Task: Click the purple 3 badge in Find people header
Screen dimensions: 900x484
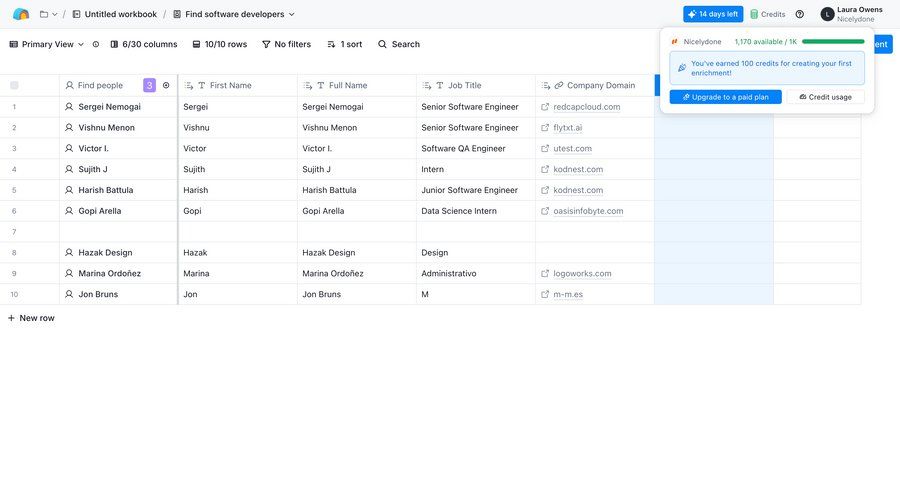Action: [149, 86]
